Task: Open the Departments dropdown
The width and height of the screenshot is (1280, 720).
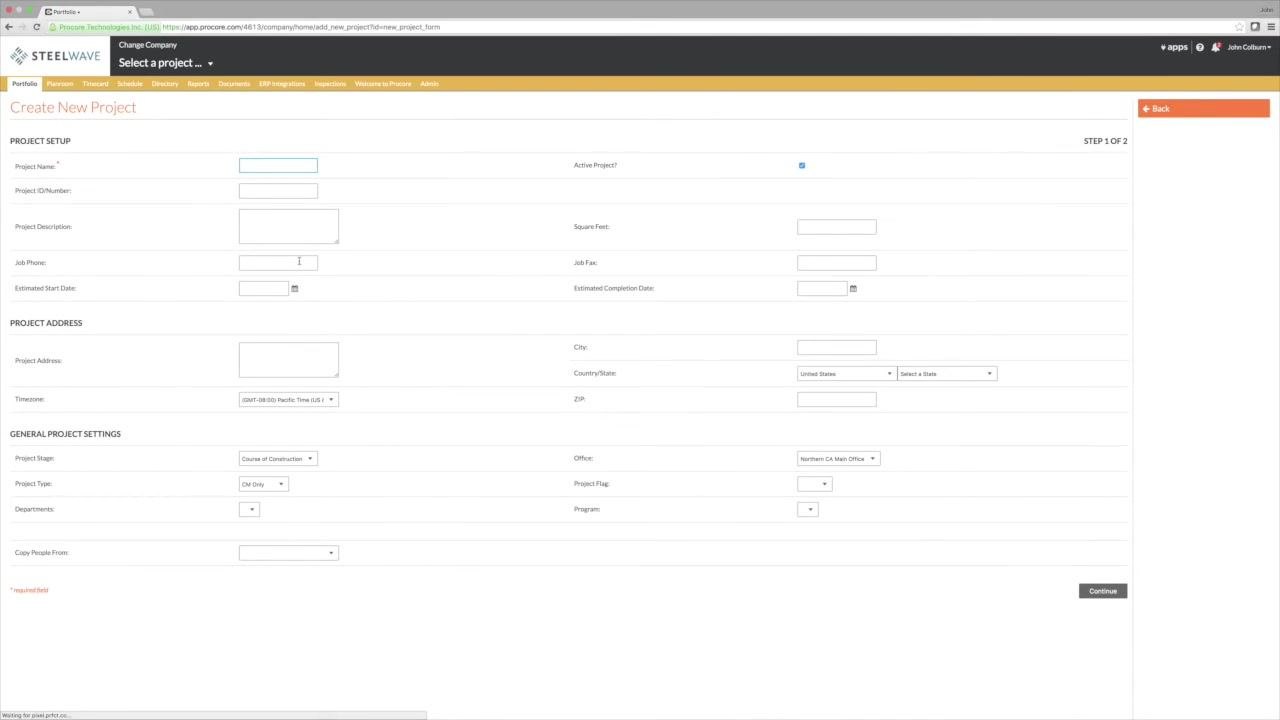Action: point(249,510)
